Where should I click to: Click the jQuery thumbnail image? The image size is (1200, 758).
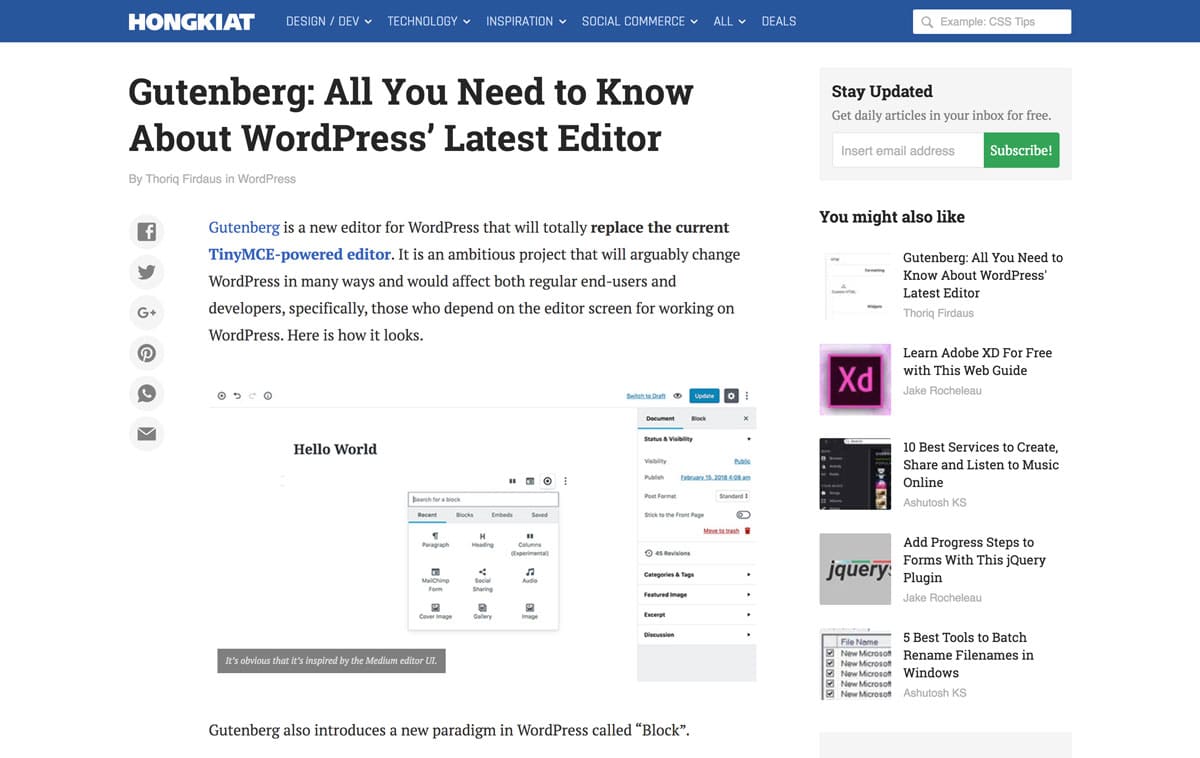pos(855,569)
